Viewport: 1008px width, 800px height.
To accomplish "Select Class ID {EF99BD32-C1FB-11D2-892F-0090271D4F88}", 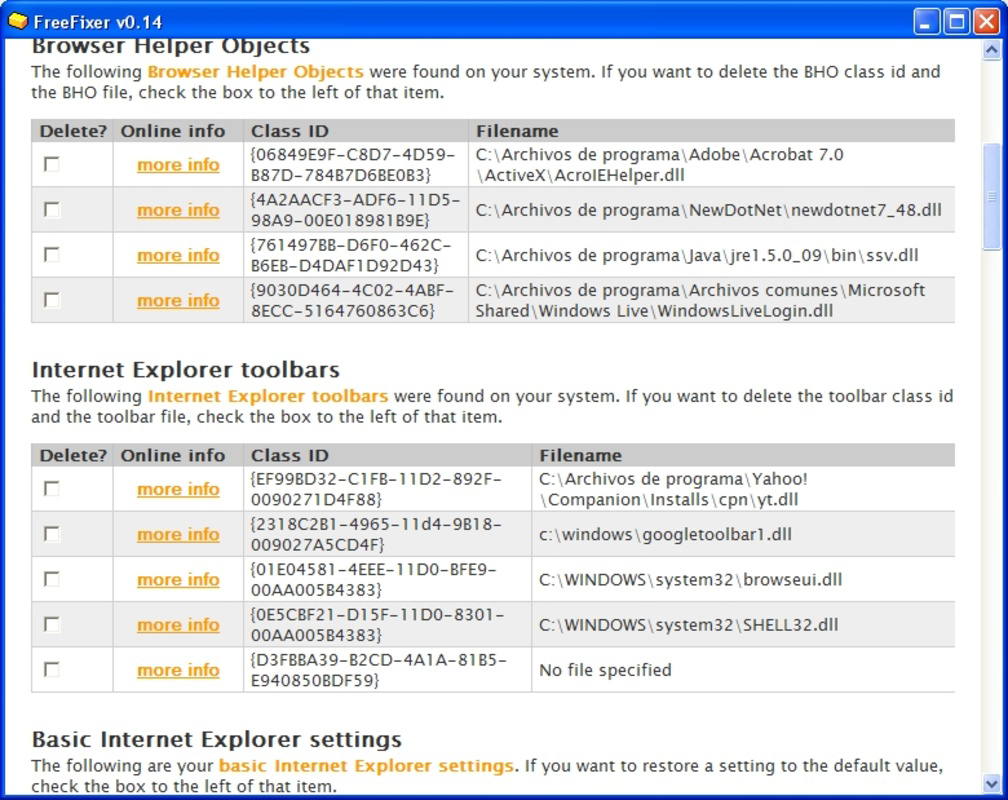I will [x=376, y=489].
